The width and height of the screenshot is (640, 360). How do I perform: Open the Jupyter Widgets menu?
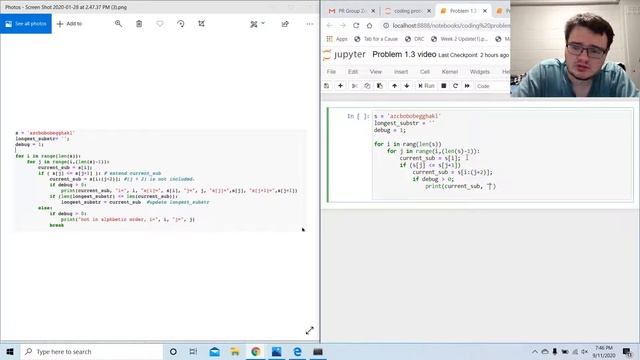point(480,72)
